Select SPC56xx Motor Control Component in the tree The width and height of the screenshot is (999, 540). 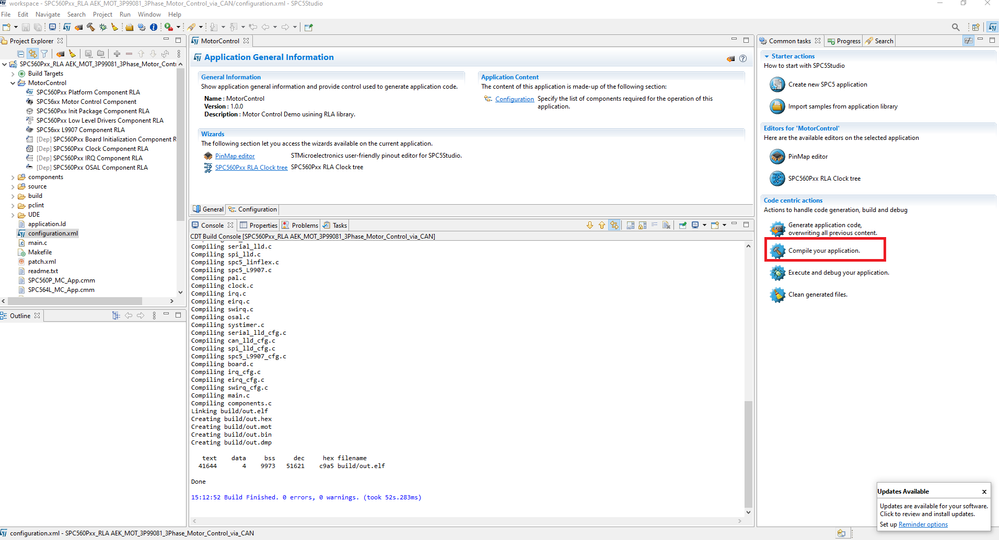point(86,102)
